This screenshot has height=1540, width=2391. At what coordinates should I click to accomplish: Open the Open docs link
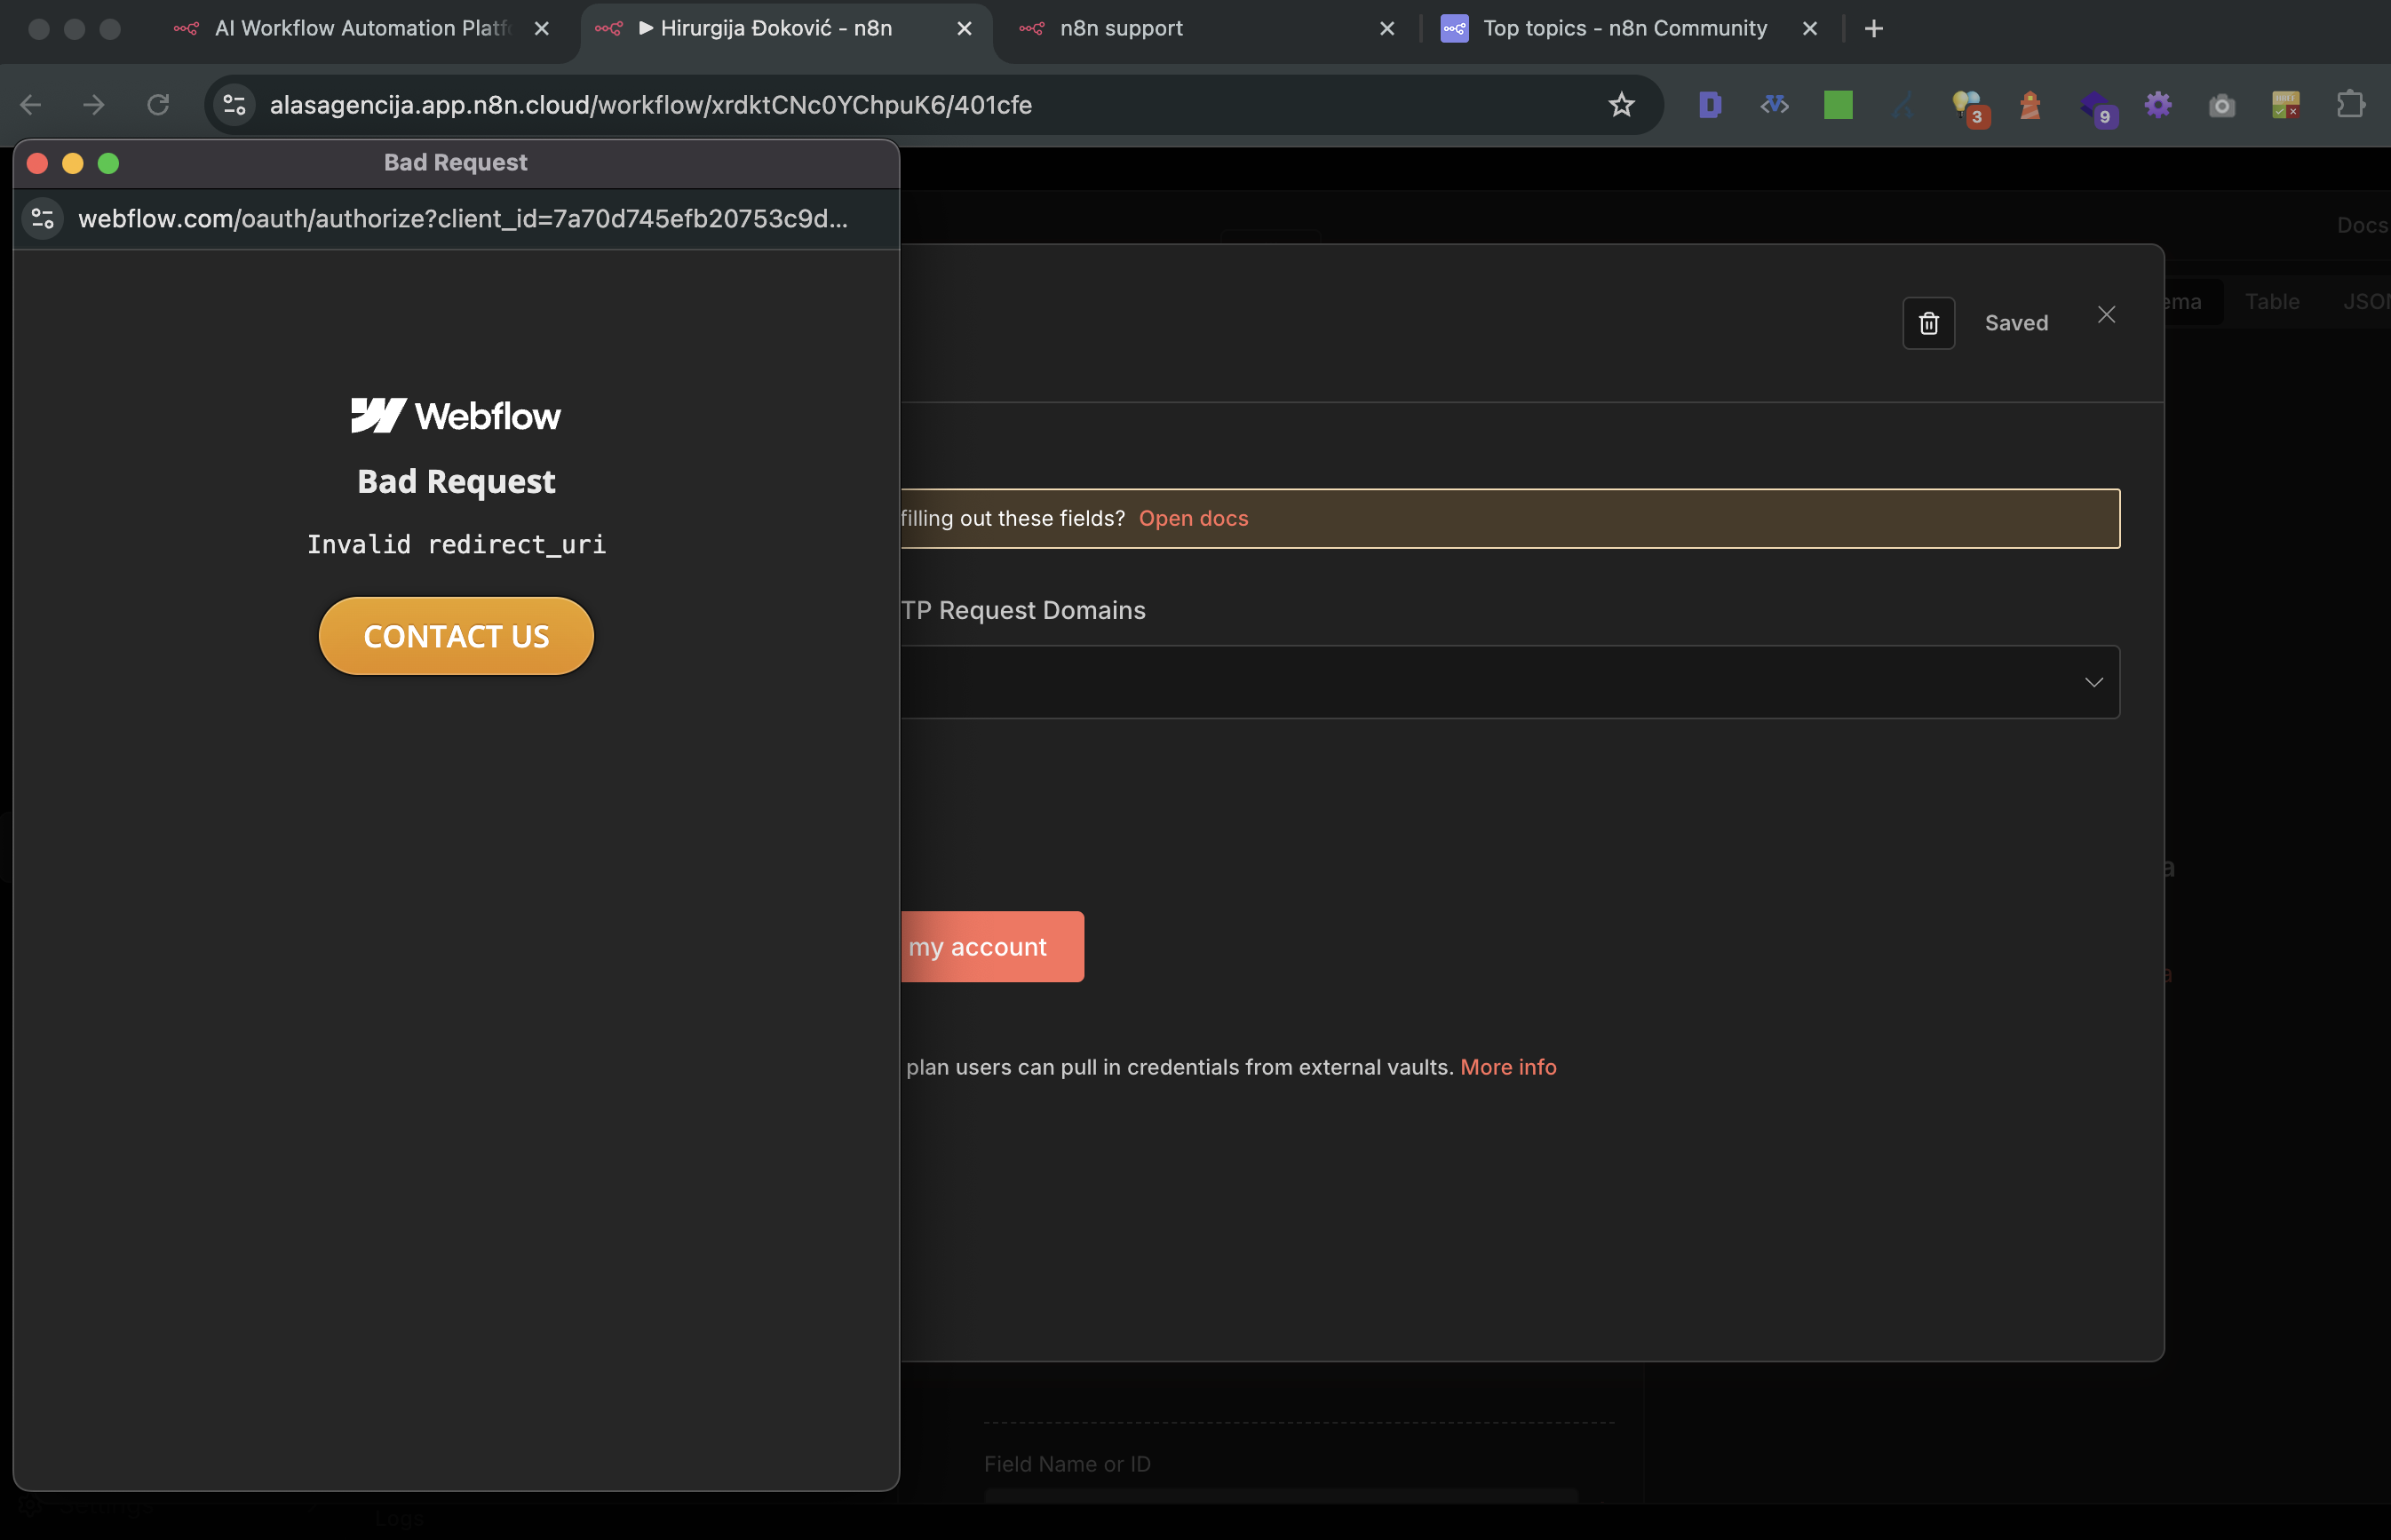tap(1193, 518)
